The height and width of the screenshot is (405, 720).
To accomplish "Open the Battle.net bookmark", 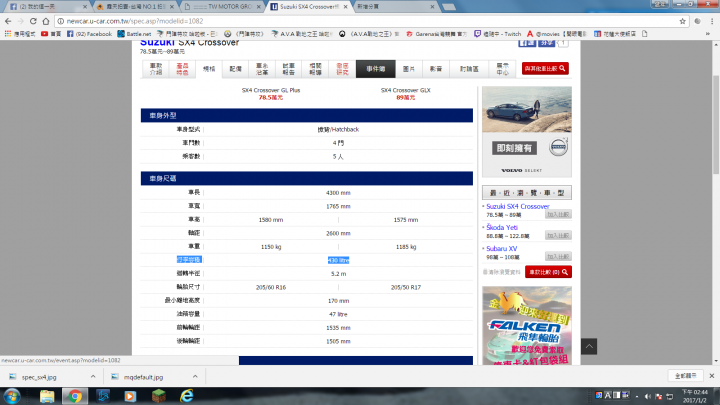I will click(134, 34).
